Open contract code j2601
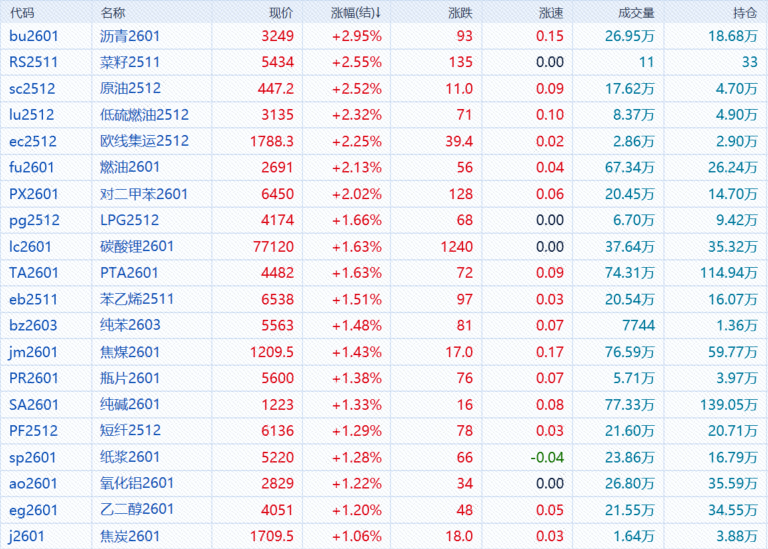This screenshot has width=768, height=549. 26,536
